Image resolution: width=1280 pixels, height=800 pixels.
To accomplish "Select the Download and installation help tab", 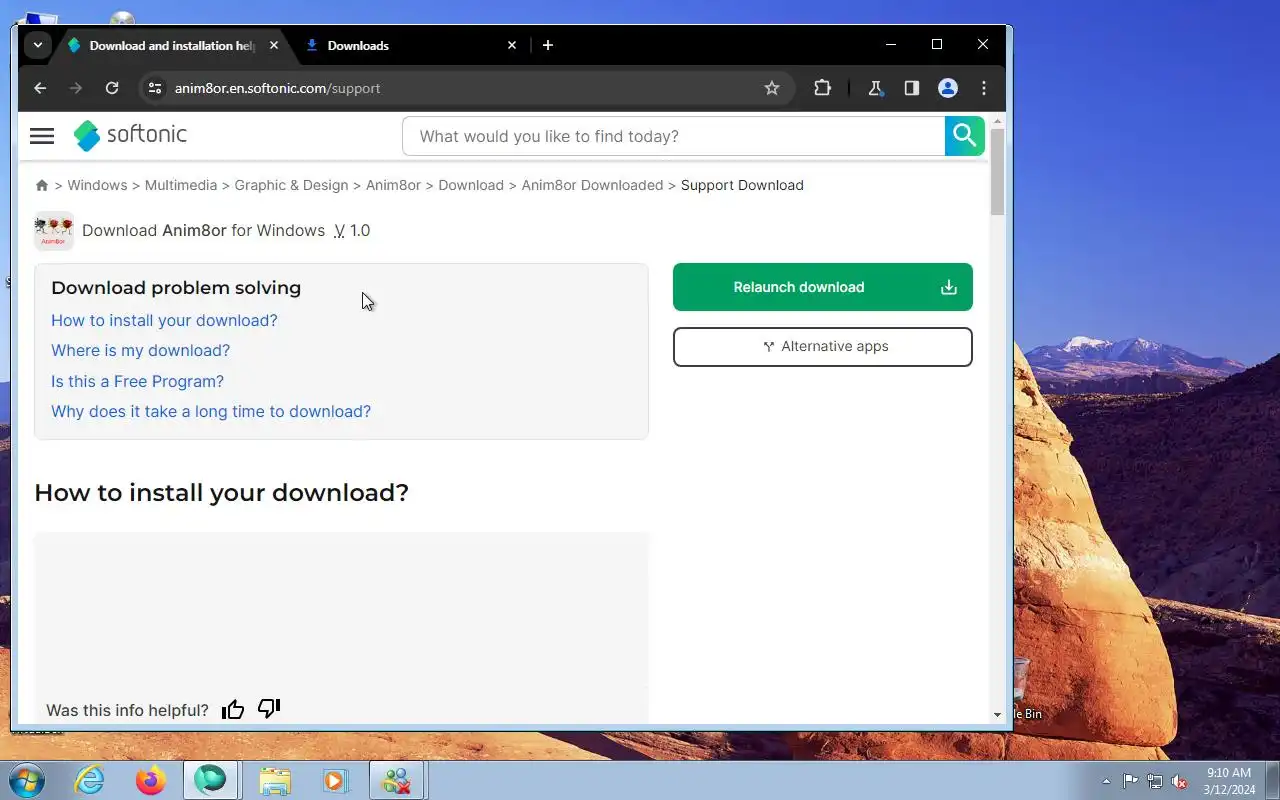I will (172, 45).
